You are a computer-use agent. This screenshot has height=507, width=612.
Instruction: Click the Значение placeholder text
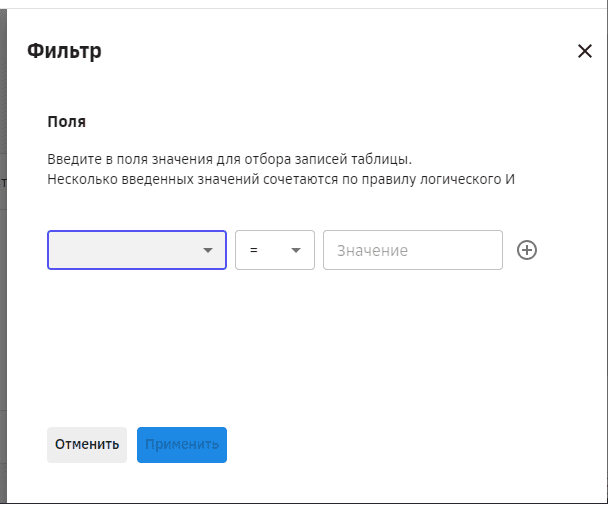[372, 250]
